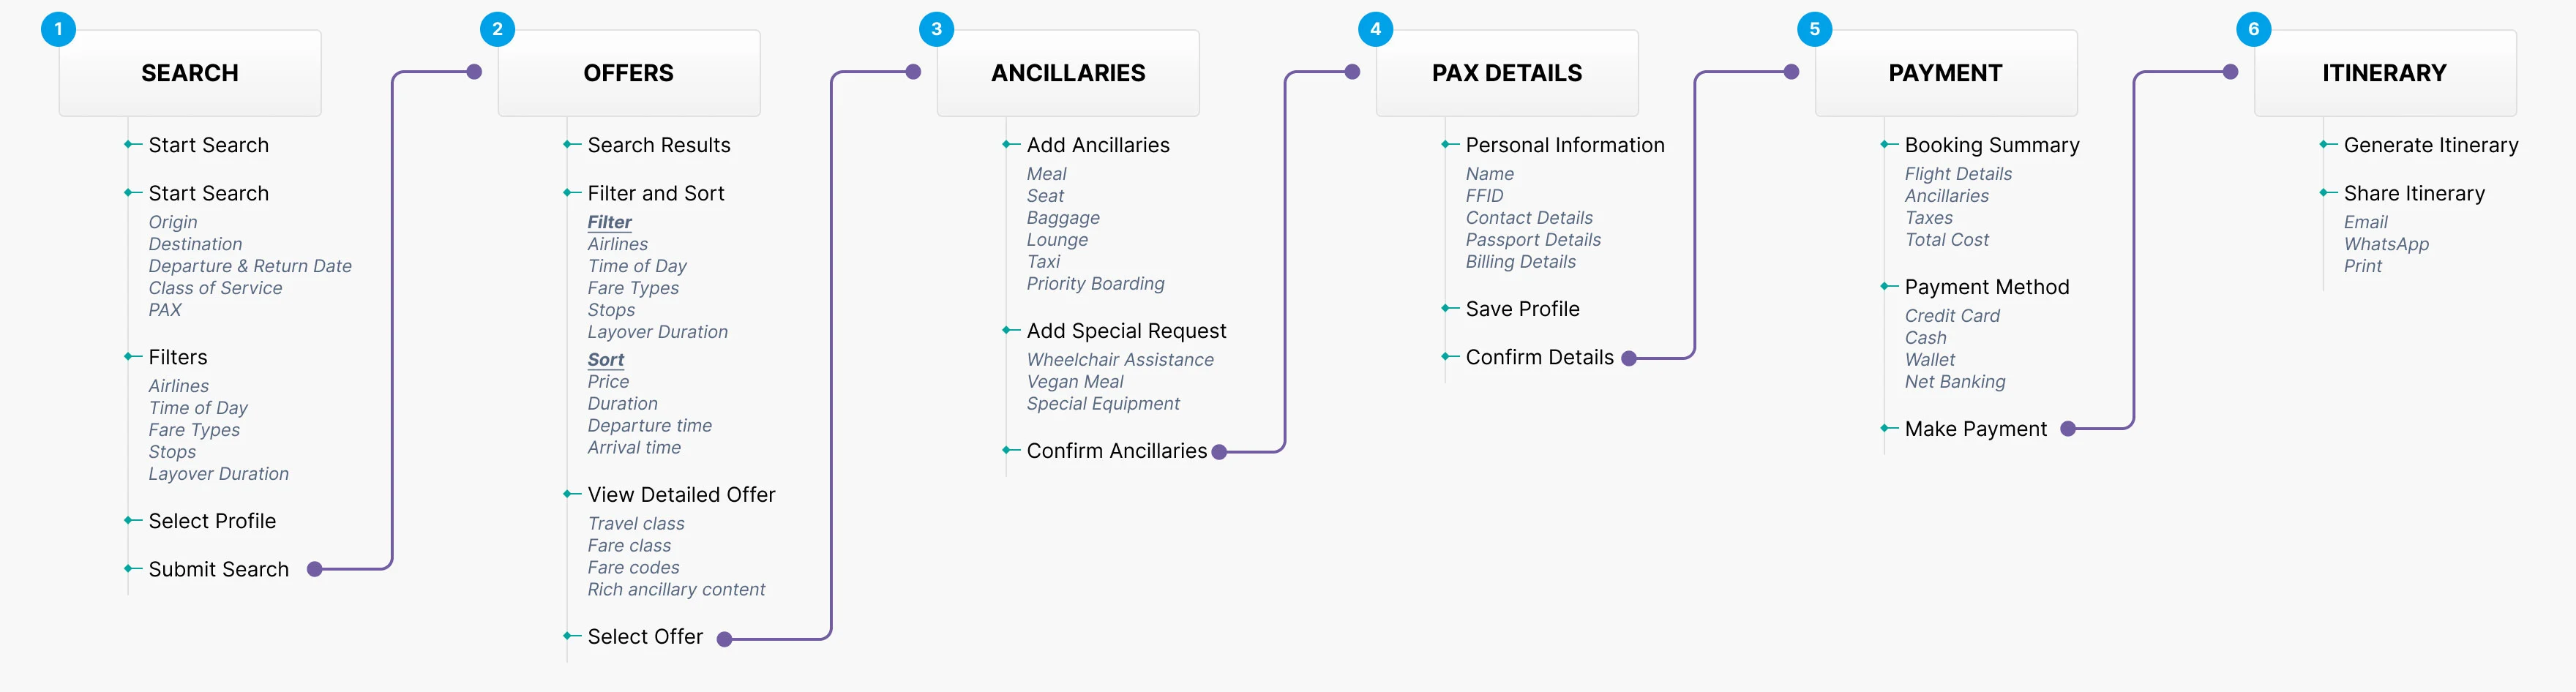Click the blue step 1 number badge
The width and height of the screenshot is (2576, 692).
click(x=58, y=29)
